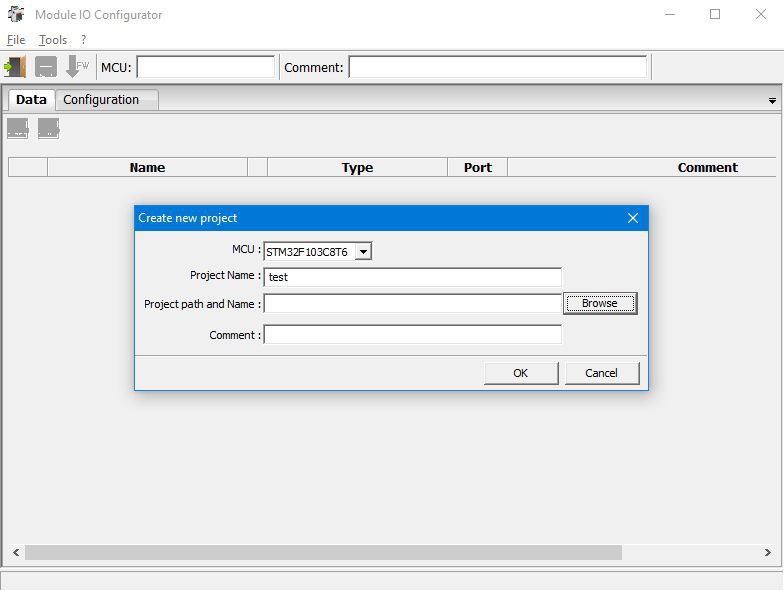Image resolution: width=784 pixels, height=591 pixels.
Task: Switch to the Configuration tab
Action: [101, 100]
